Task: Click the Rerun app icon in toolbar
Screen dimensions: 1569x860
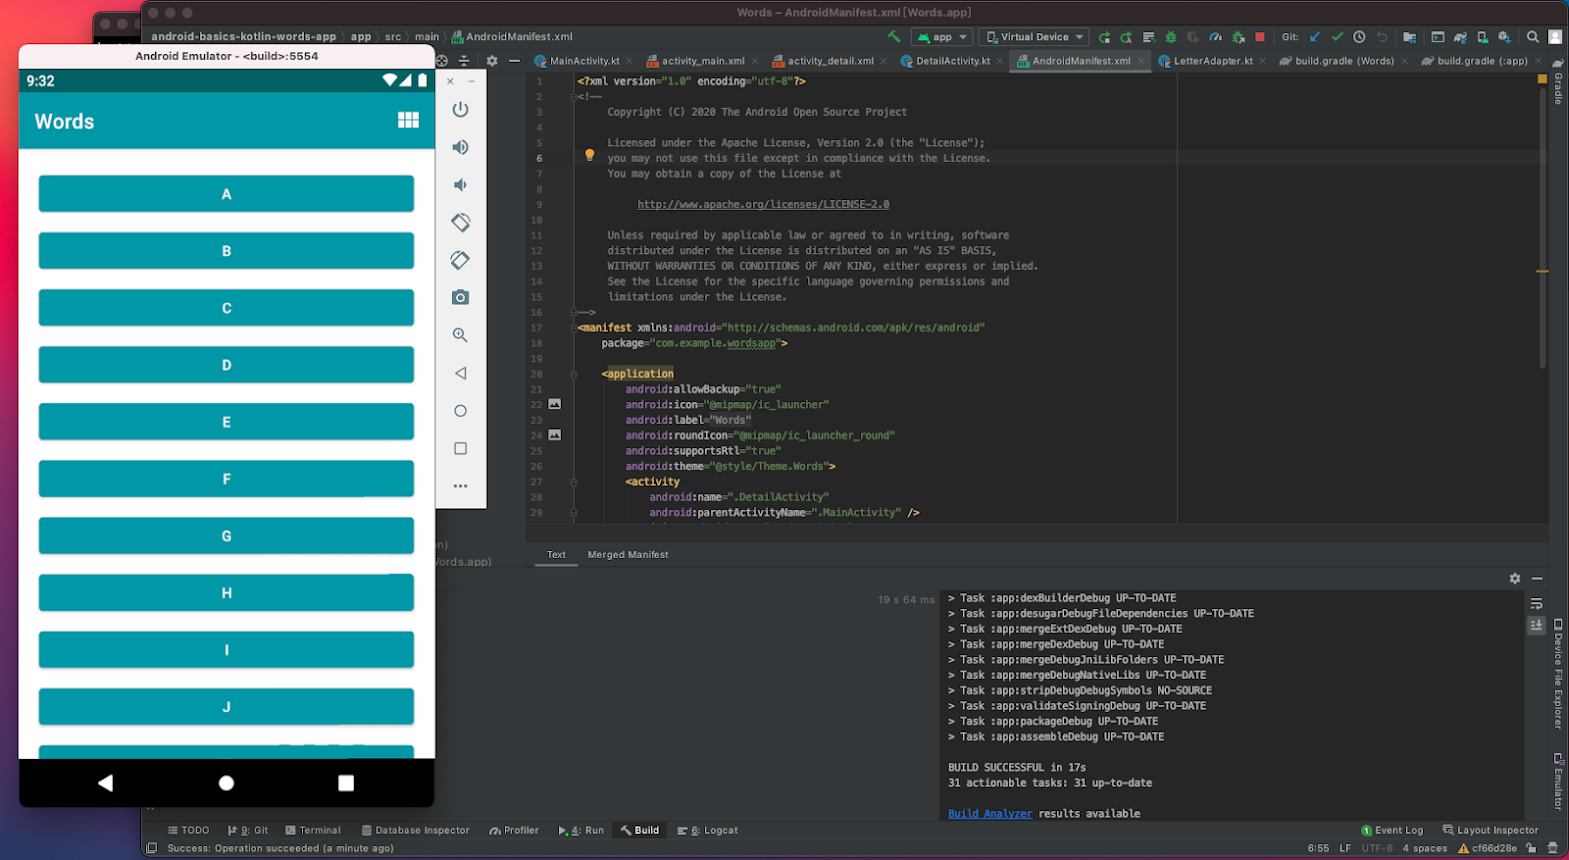Action: [1104, 37]
